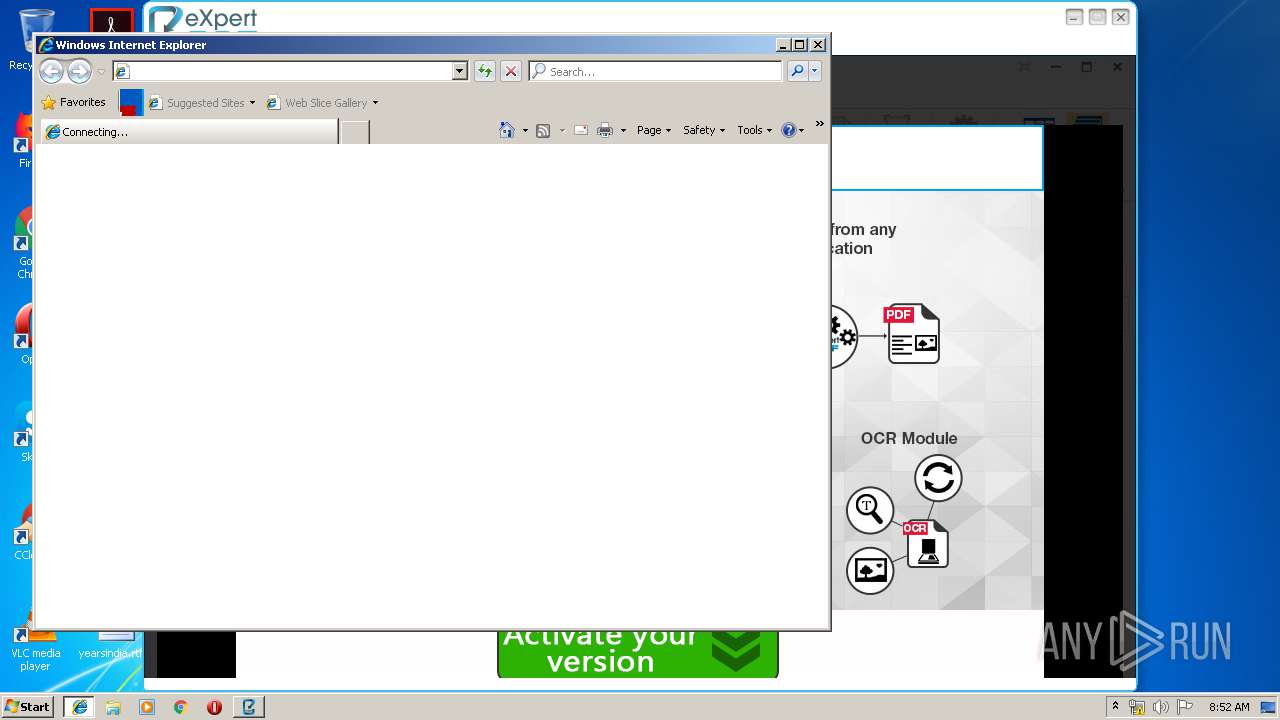Open the IE Help icon menu
1280x720 pixels.
pyautogui.click(x=793, y=130)
